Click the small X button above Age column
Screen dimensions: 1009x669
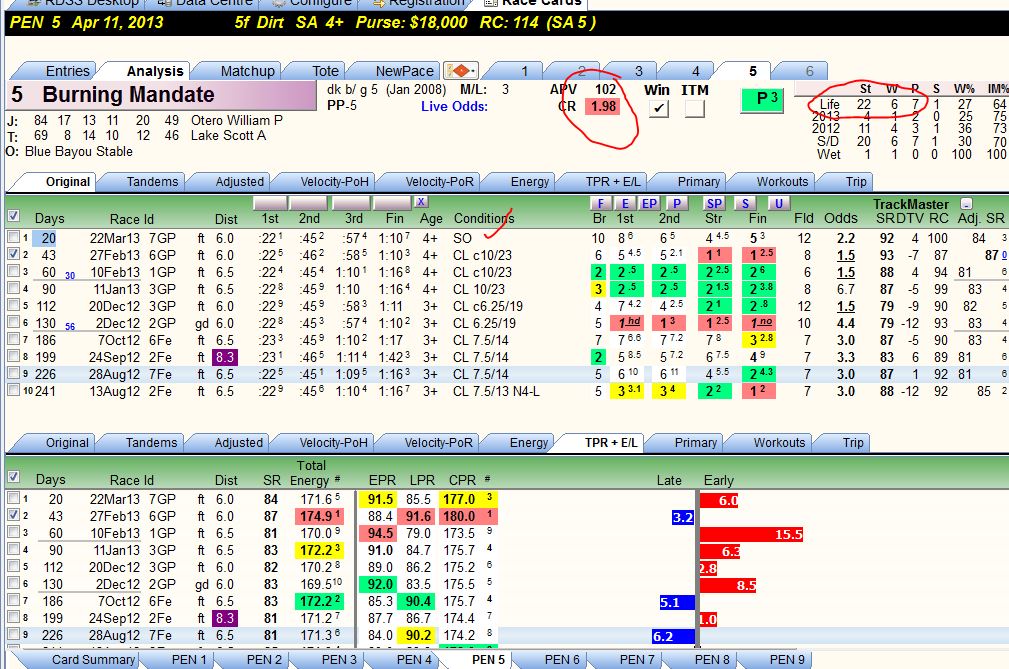coord(420,202)
